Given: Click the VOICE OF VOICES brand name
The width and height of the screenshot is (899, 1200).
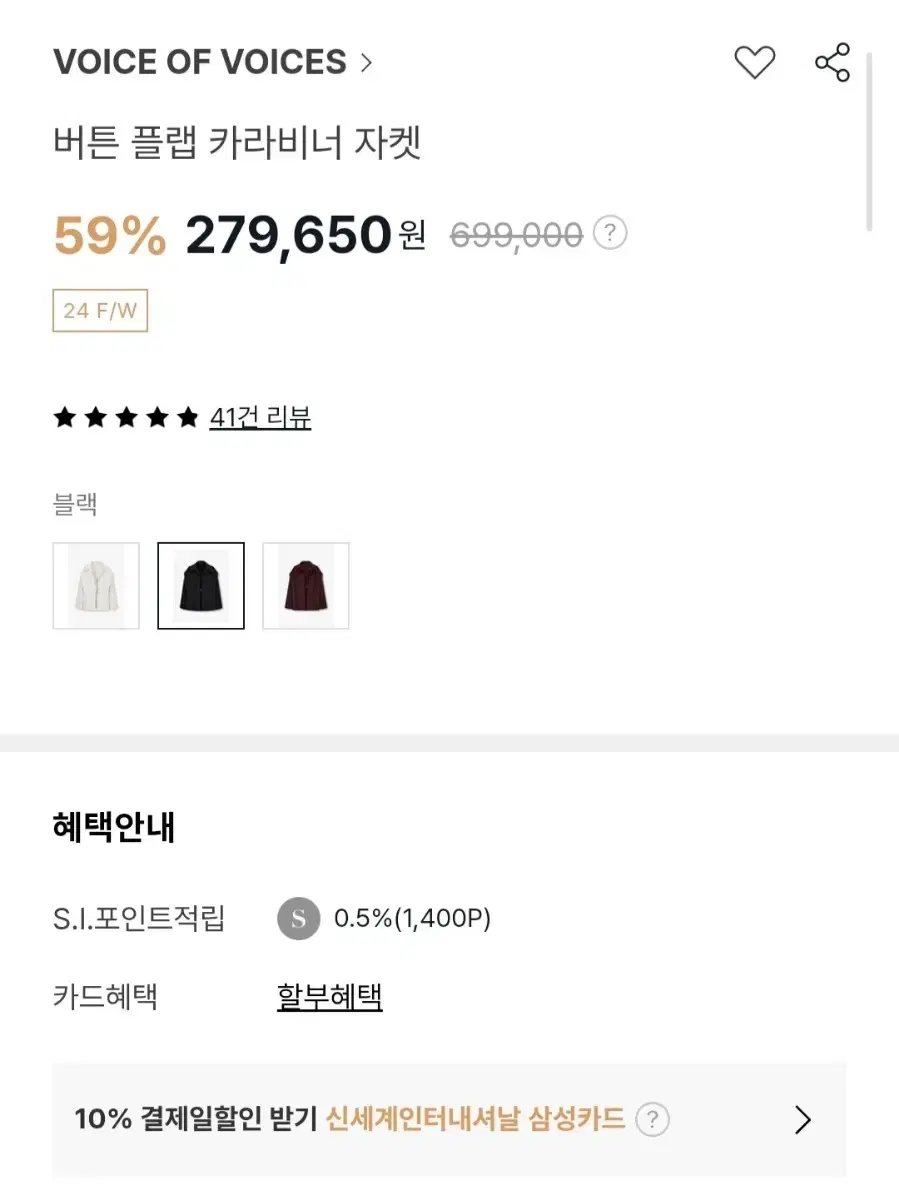Looking at the screenshot, I should click(x=200, y=63).
